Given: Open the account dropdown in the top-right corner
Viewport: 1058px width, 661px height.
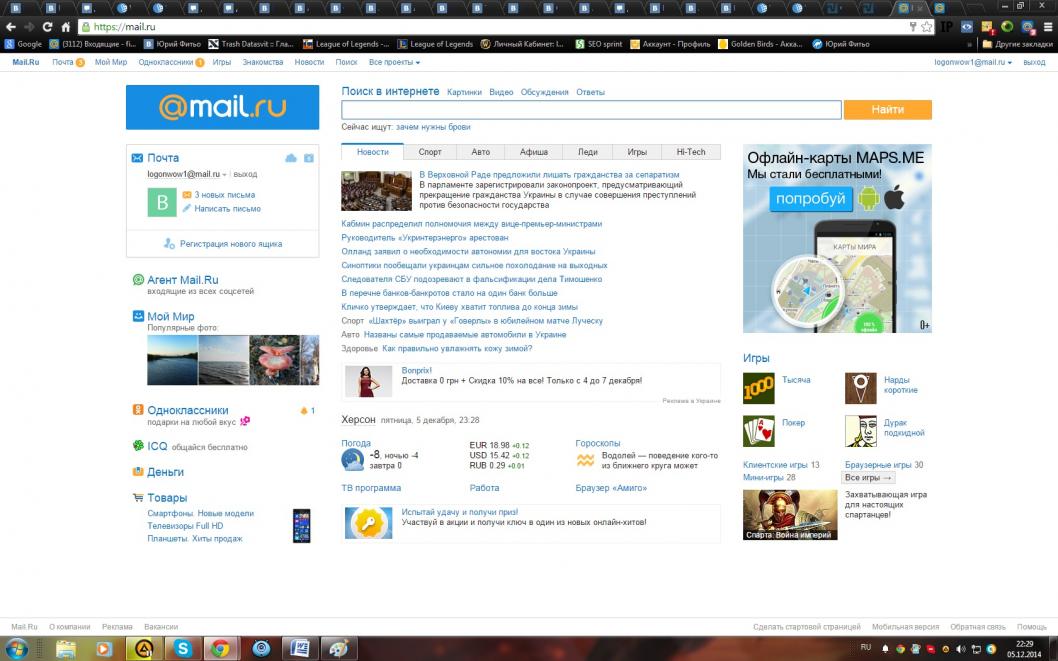Looking at the screenshot, I should [972, 62].
